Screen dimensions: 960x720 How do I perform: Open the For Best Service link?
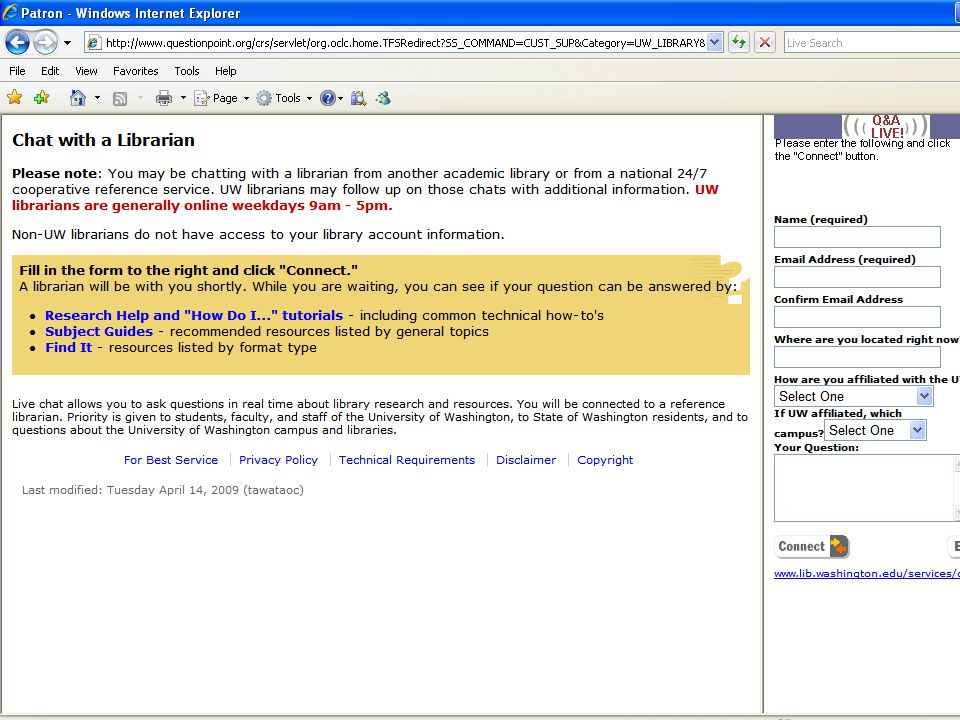171,460
